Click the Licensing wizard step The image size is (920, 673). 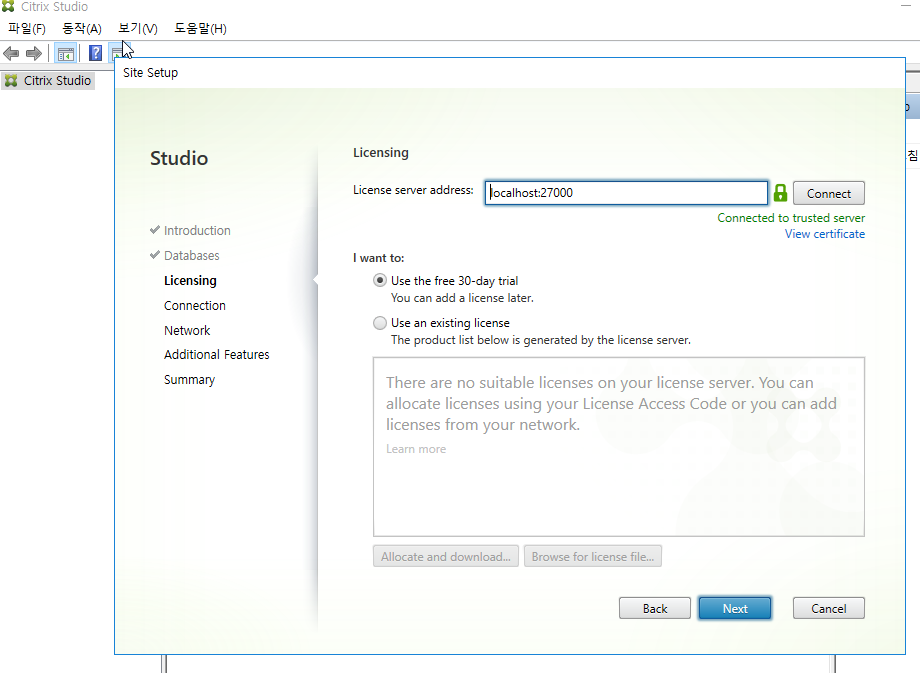tap(190, 280)
